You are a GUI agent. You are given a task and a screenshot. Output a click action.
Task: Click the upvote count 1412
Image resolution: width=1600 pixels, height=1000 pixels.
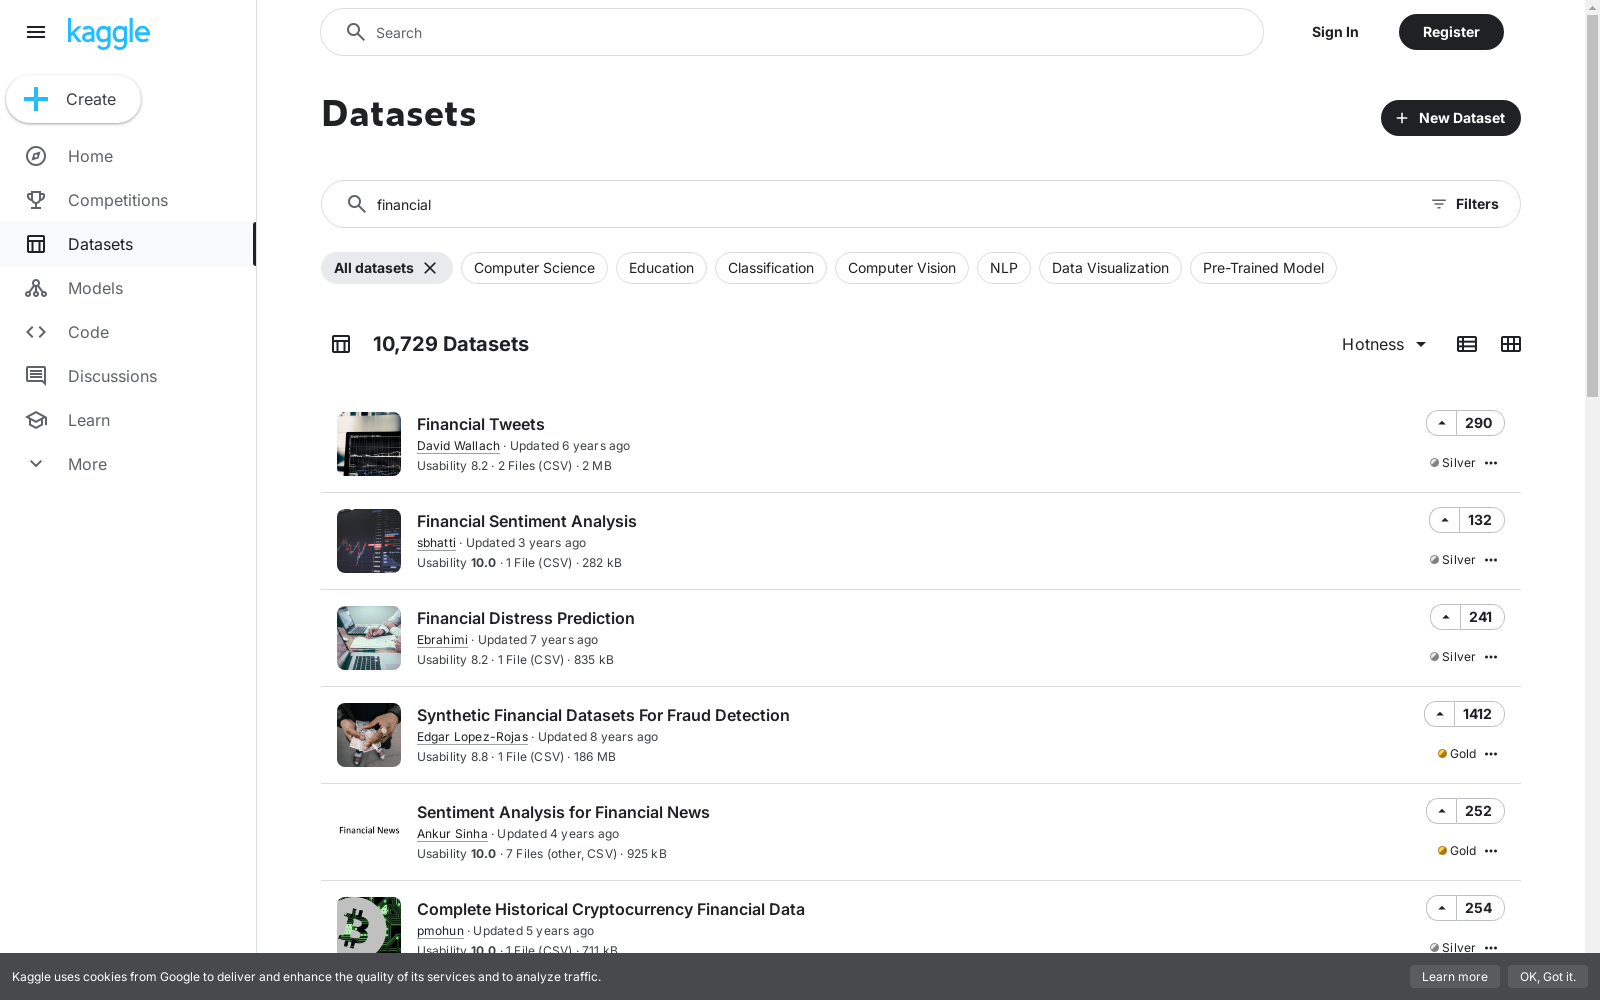[1478, 714]
